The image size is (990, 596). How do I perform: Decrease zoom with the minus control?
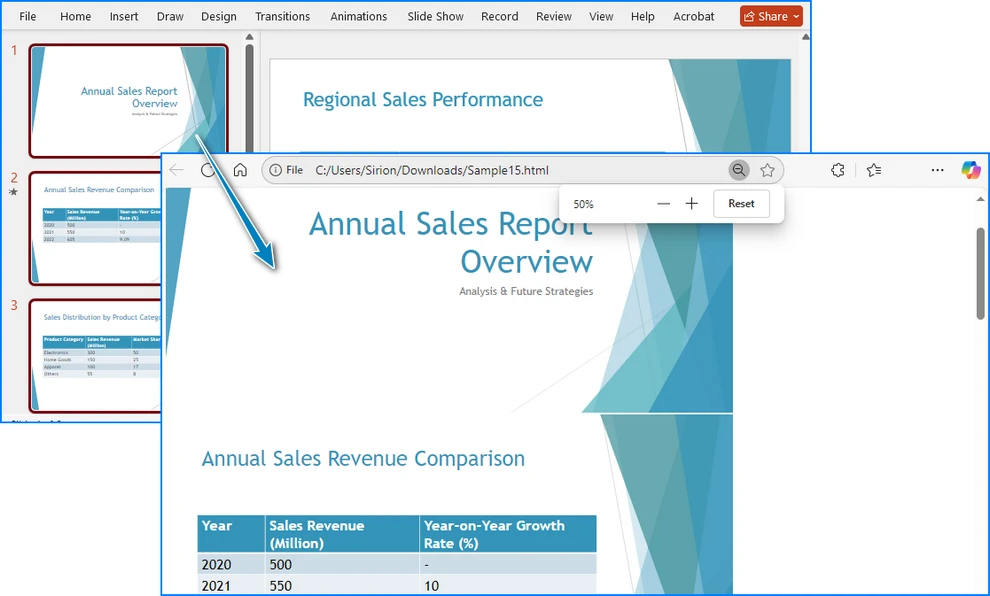(x=663, y=203)
